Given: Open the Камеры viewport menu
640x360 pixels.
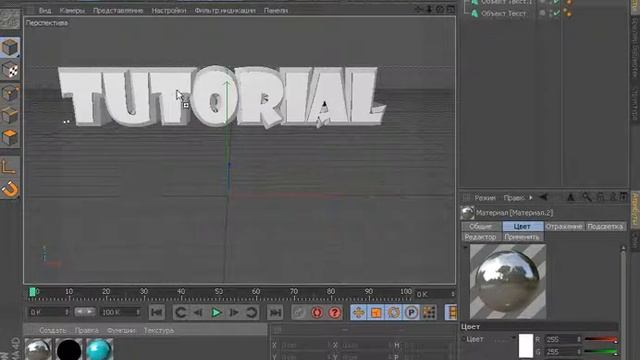Looking at the screenshot, I should pyautogui.click(x=72, y=11).
